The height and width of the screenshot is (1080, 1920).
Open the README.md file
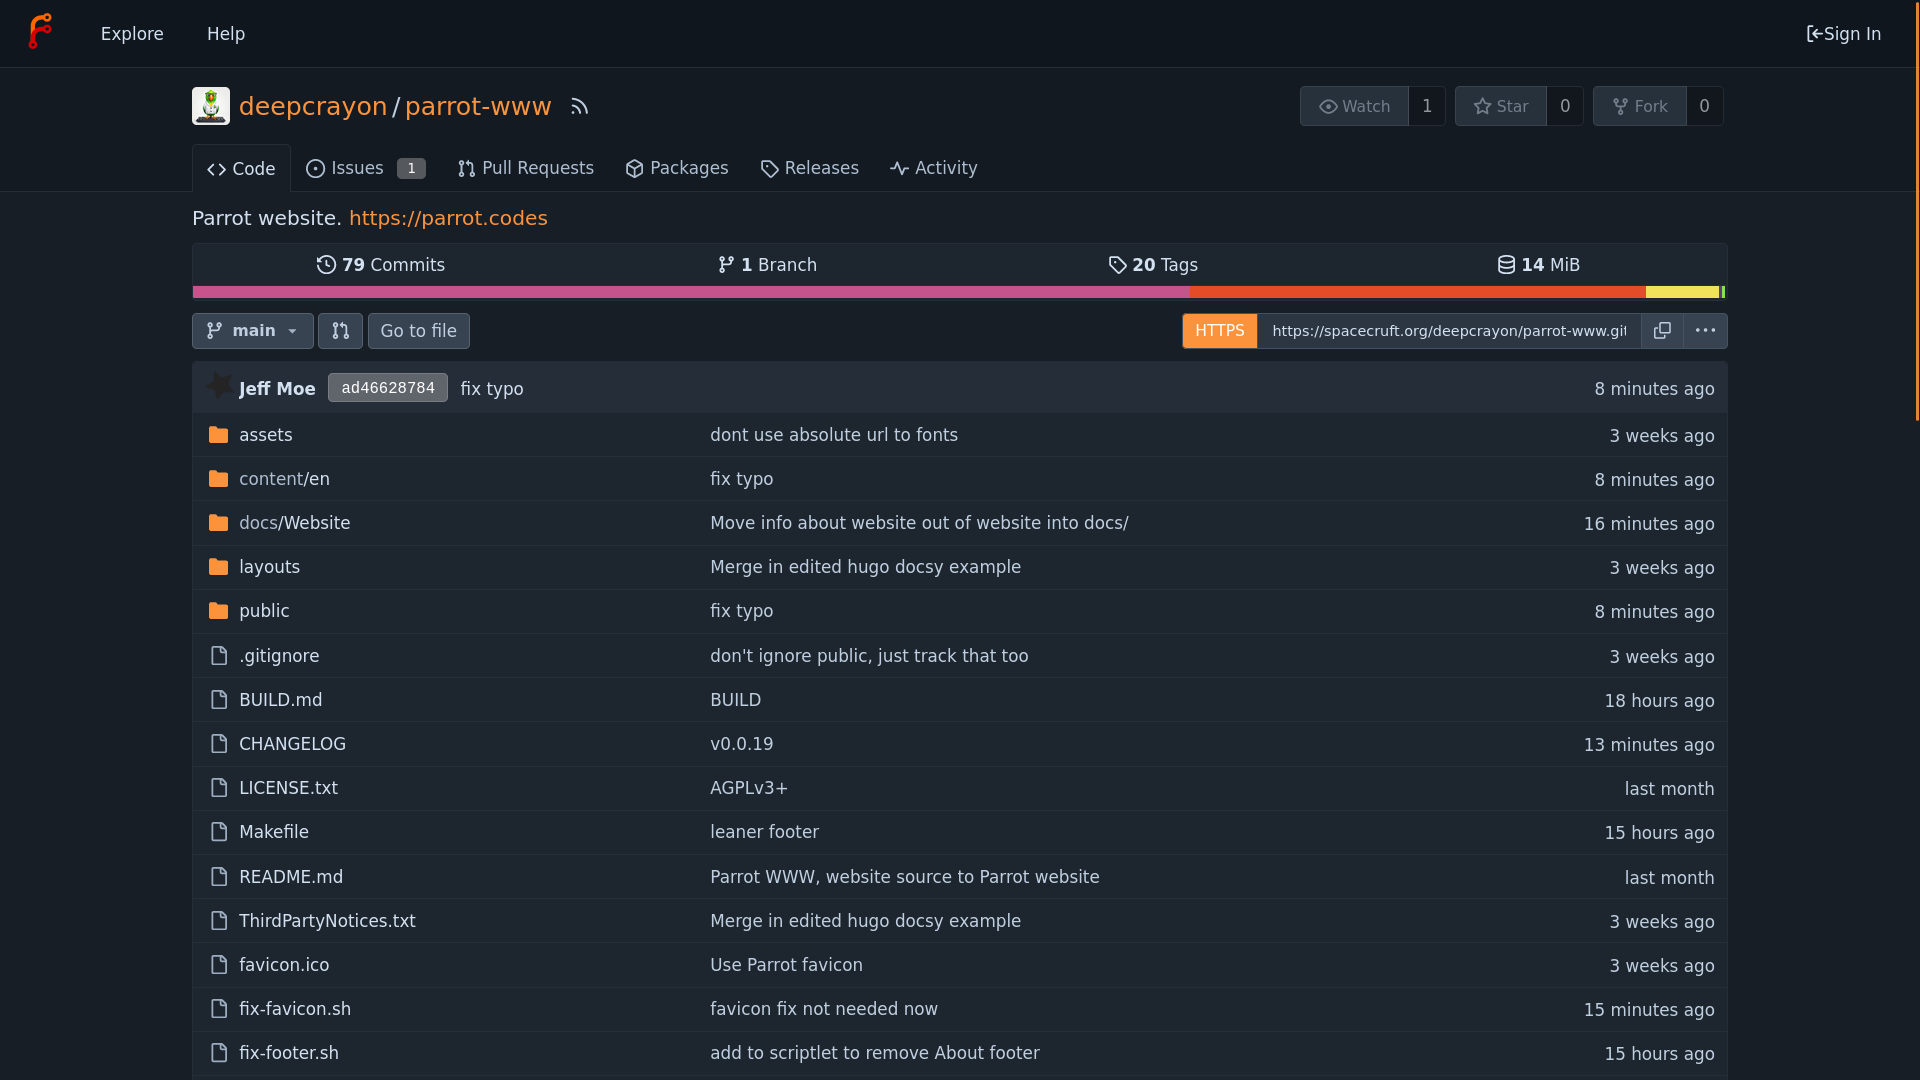pyautogui.click(x=291, y=877)
